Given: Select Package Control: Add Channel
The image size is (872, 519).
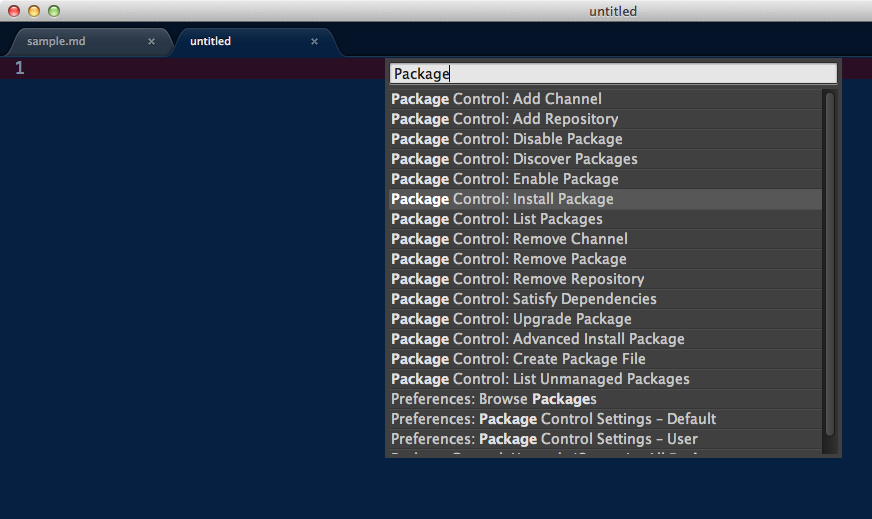Looking at the screenshot, I should click(605, 99).
